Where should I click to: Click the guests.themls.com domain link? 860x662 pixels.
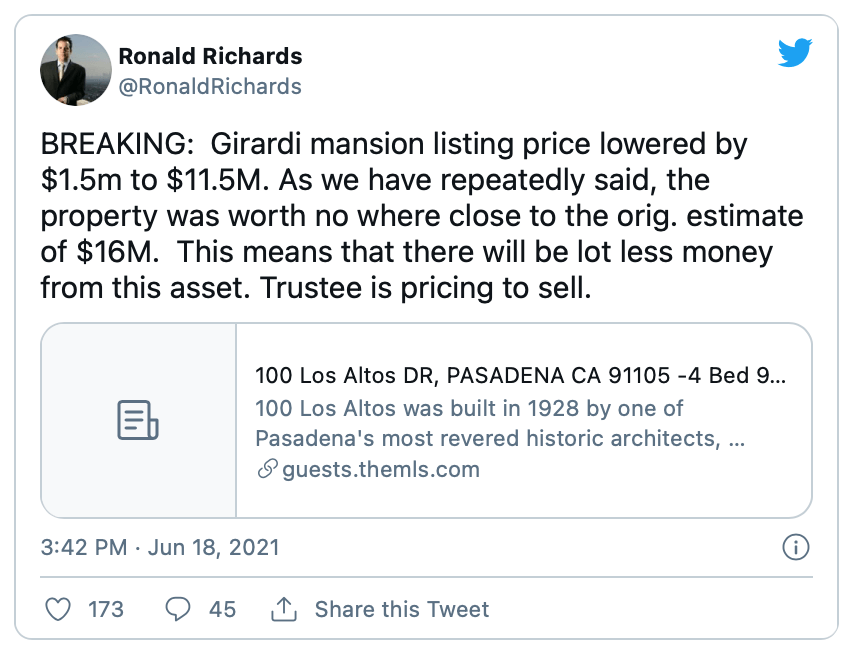[x=381, y=469]
